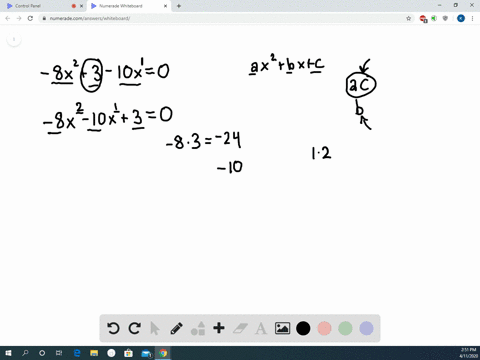View site security lock info
480x360 pixels.
click(44, 18)
